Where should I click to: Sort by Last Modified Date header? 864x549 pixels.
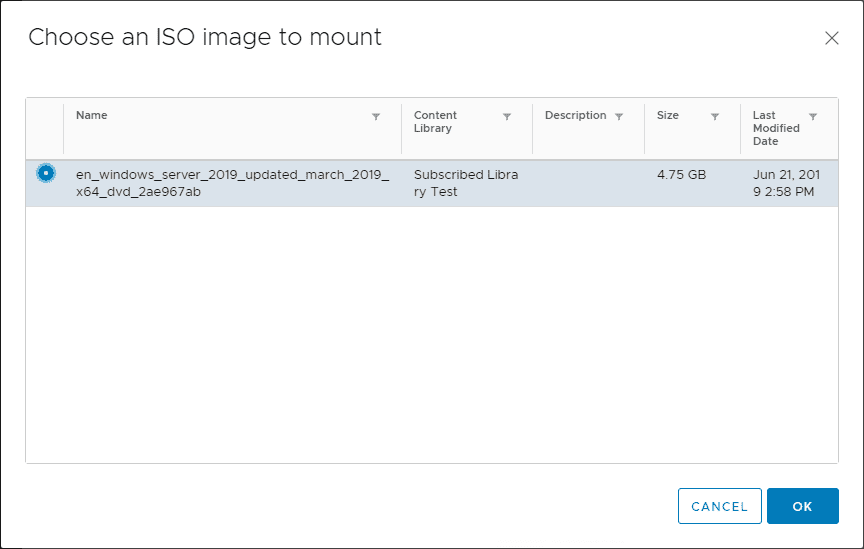pyautogui.click(x=776, y=128)
